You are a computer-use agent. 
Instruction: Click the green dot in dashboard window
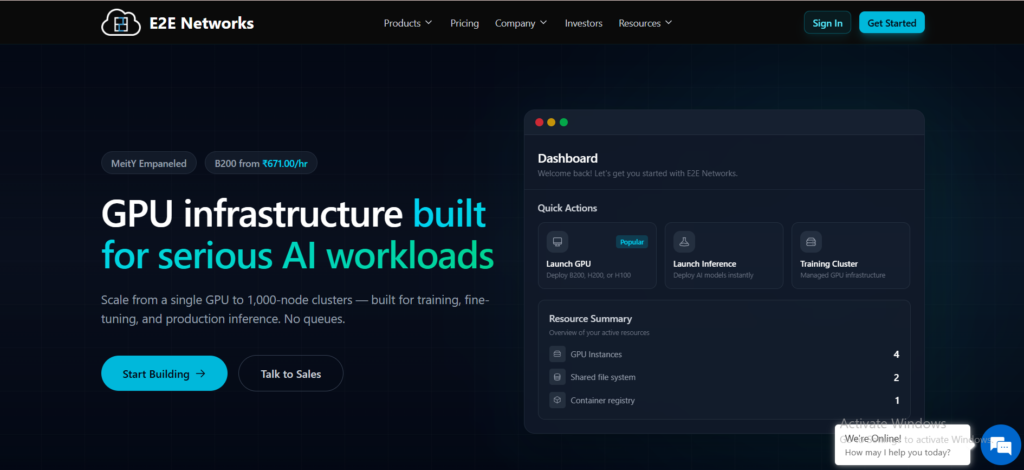pos(564,122)
